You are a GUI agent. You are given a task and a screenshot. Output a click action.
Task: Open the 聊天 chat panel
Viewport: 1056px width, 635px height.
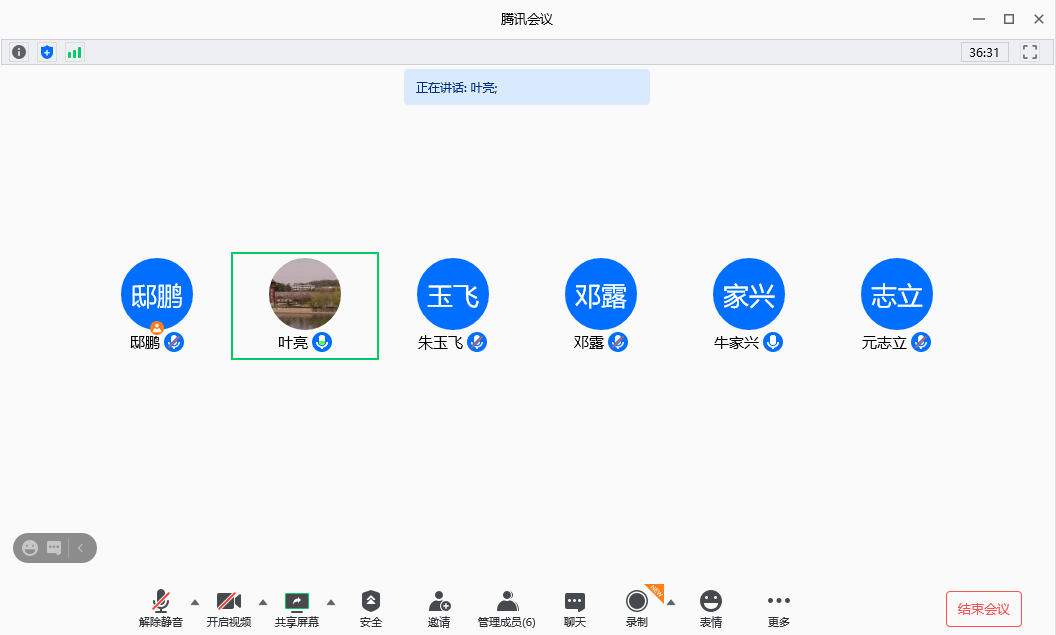574,608
